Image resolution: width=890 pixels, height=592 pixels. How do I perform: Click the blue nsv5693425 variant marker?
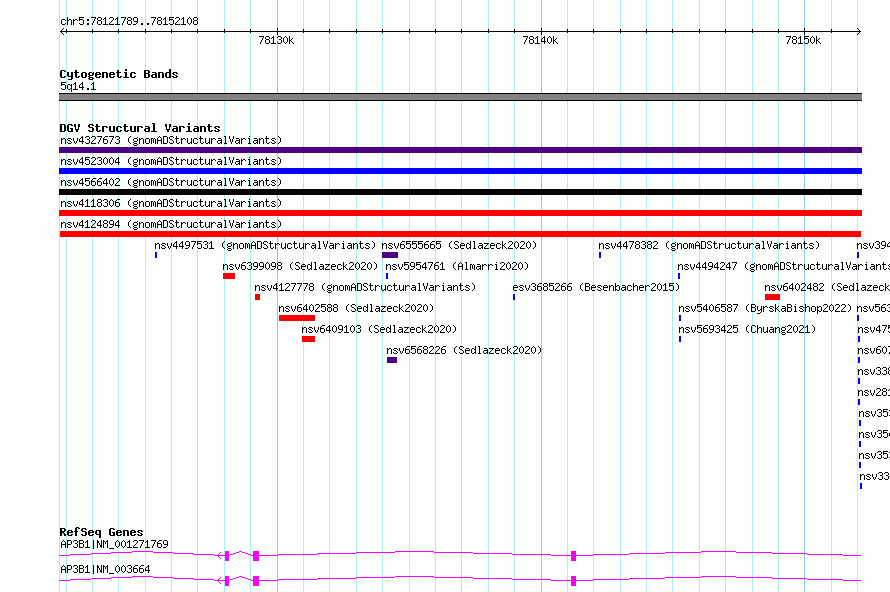point(680,339)
